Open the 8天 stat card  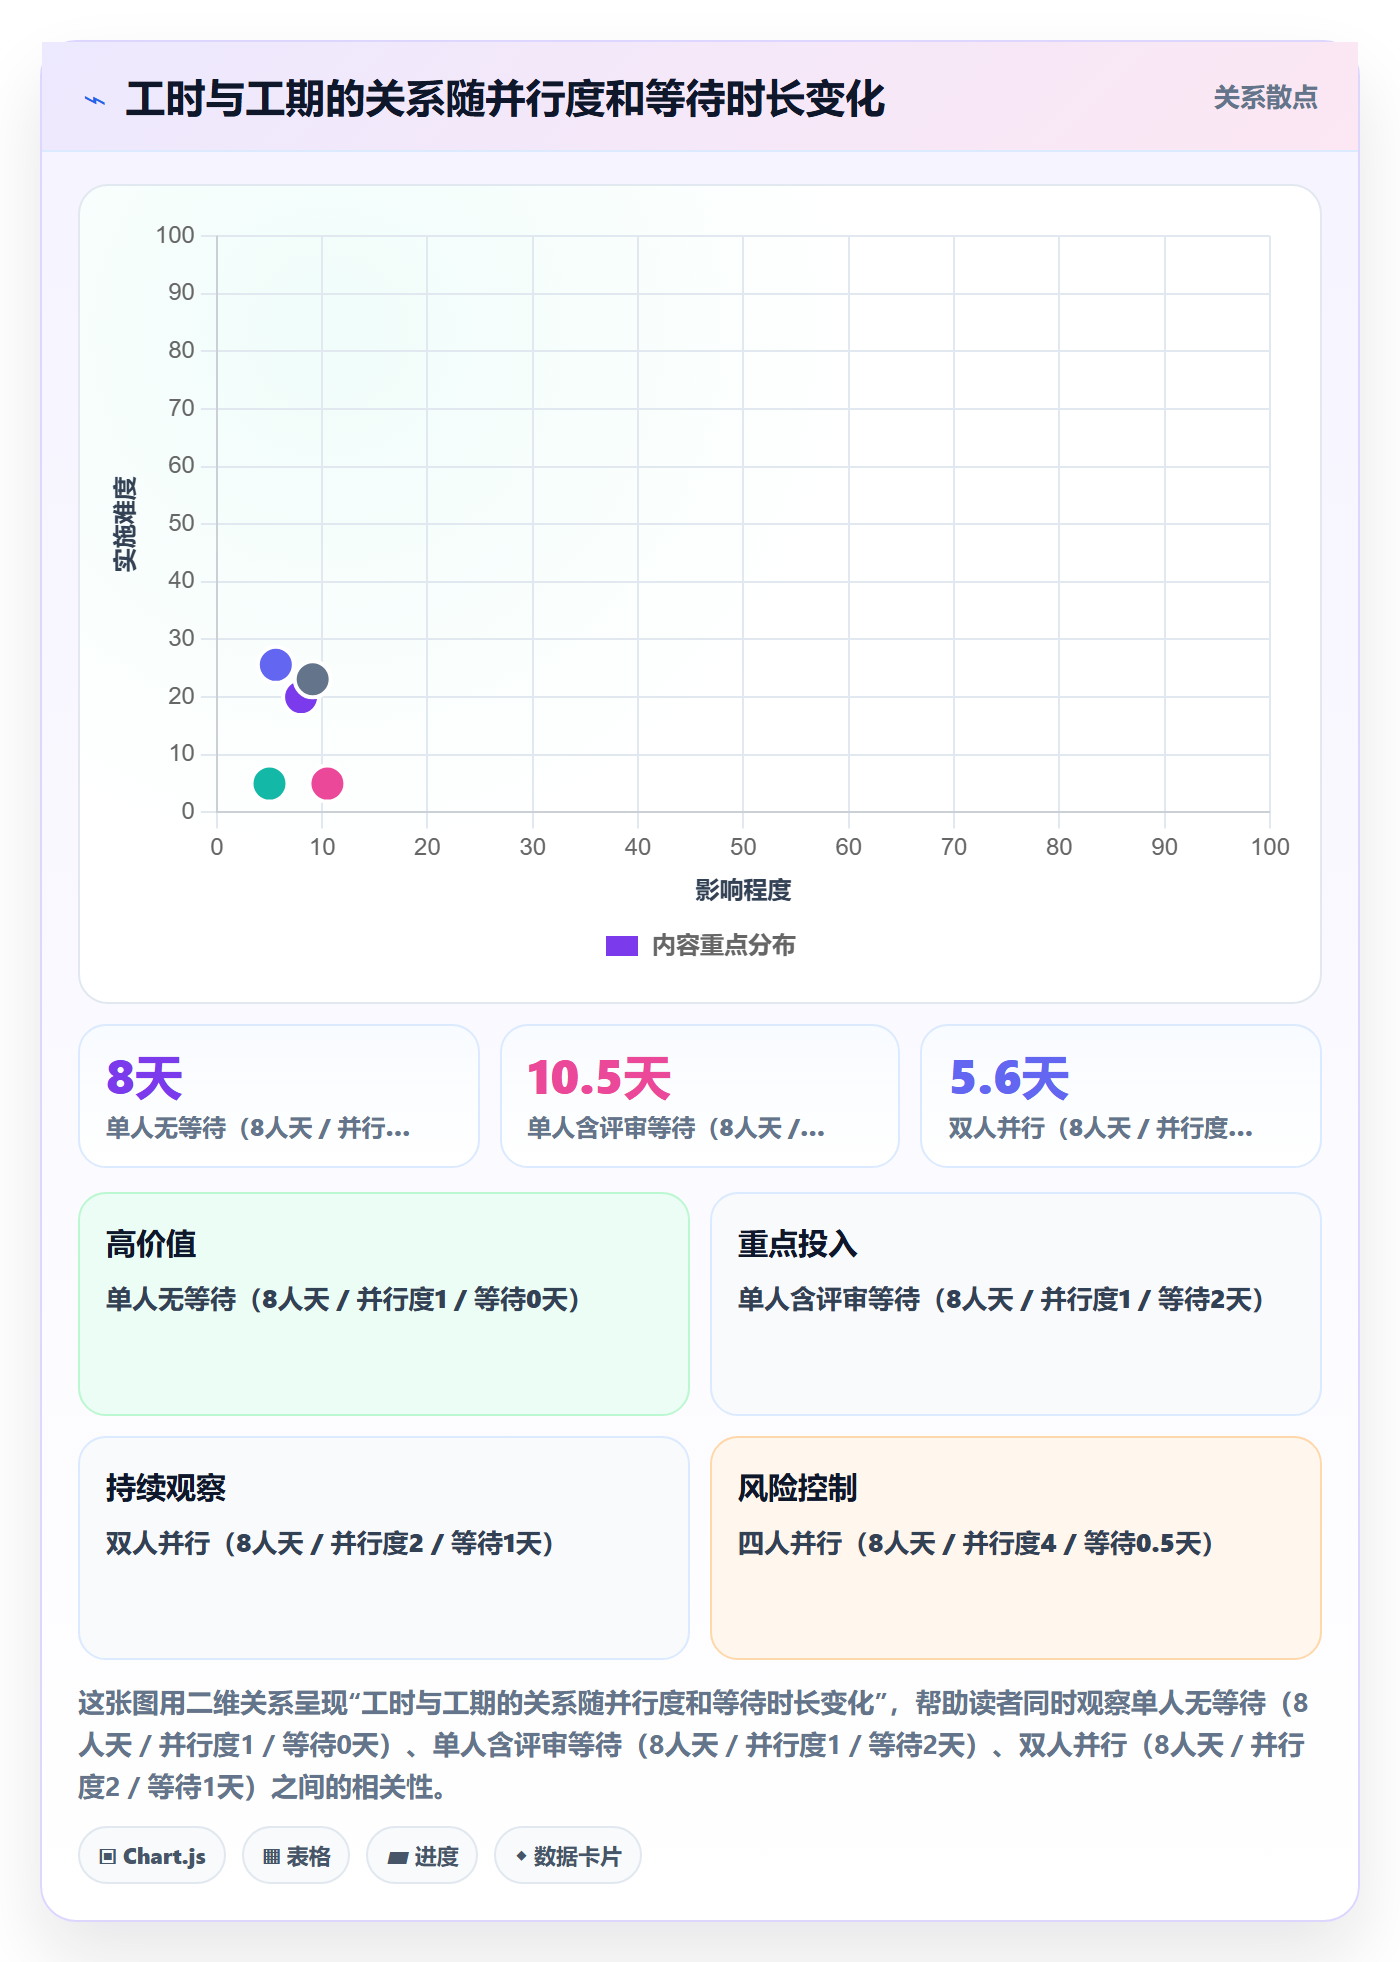tap(279, 1096)
